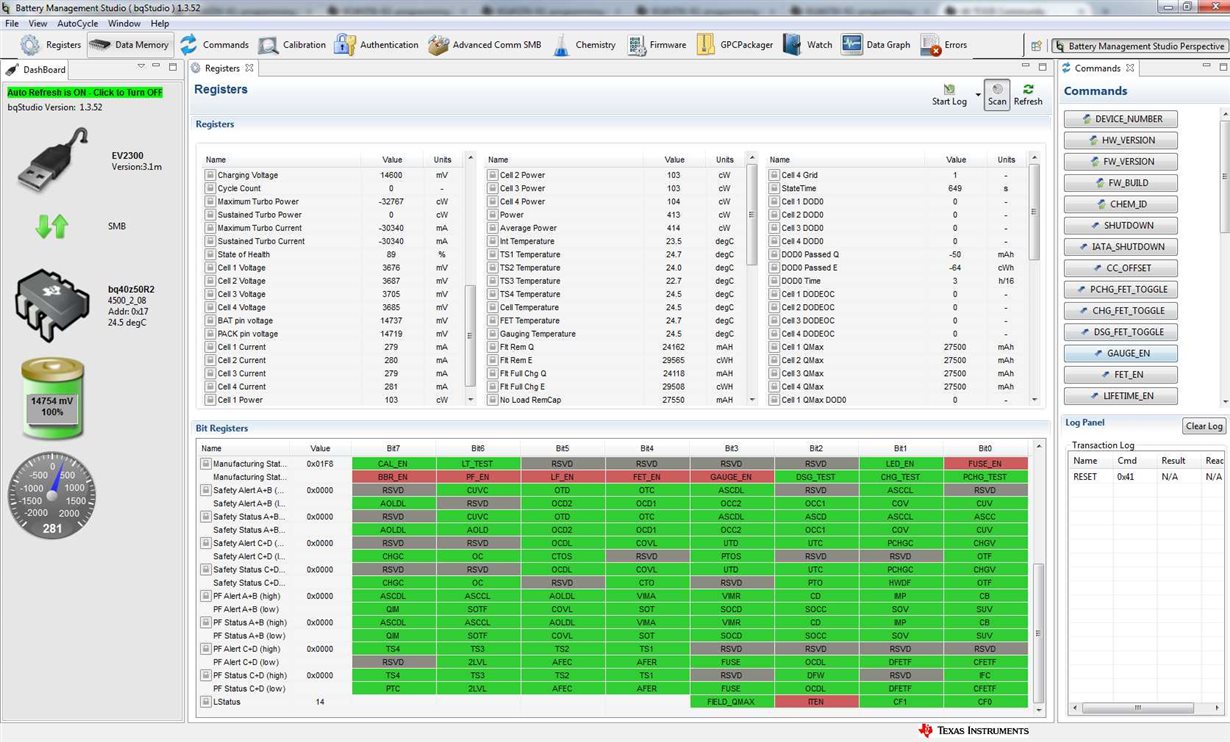Open the Errors tool

(943, 45)
